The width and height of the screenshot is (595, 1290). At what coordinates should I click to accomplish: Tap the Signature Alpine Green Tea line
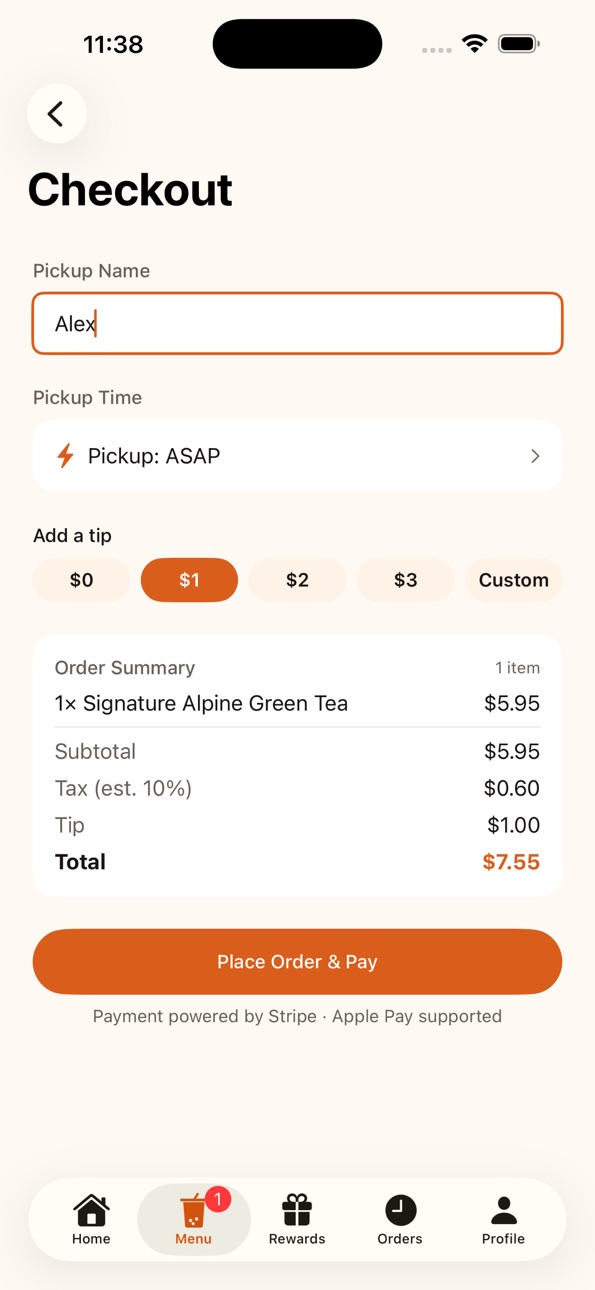click(297, 703)
